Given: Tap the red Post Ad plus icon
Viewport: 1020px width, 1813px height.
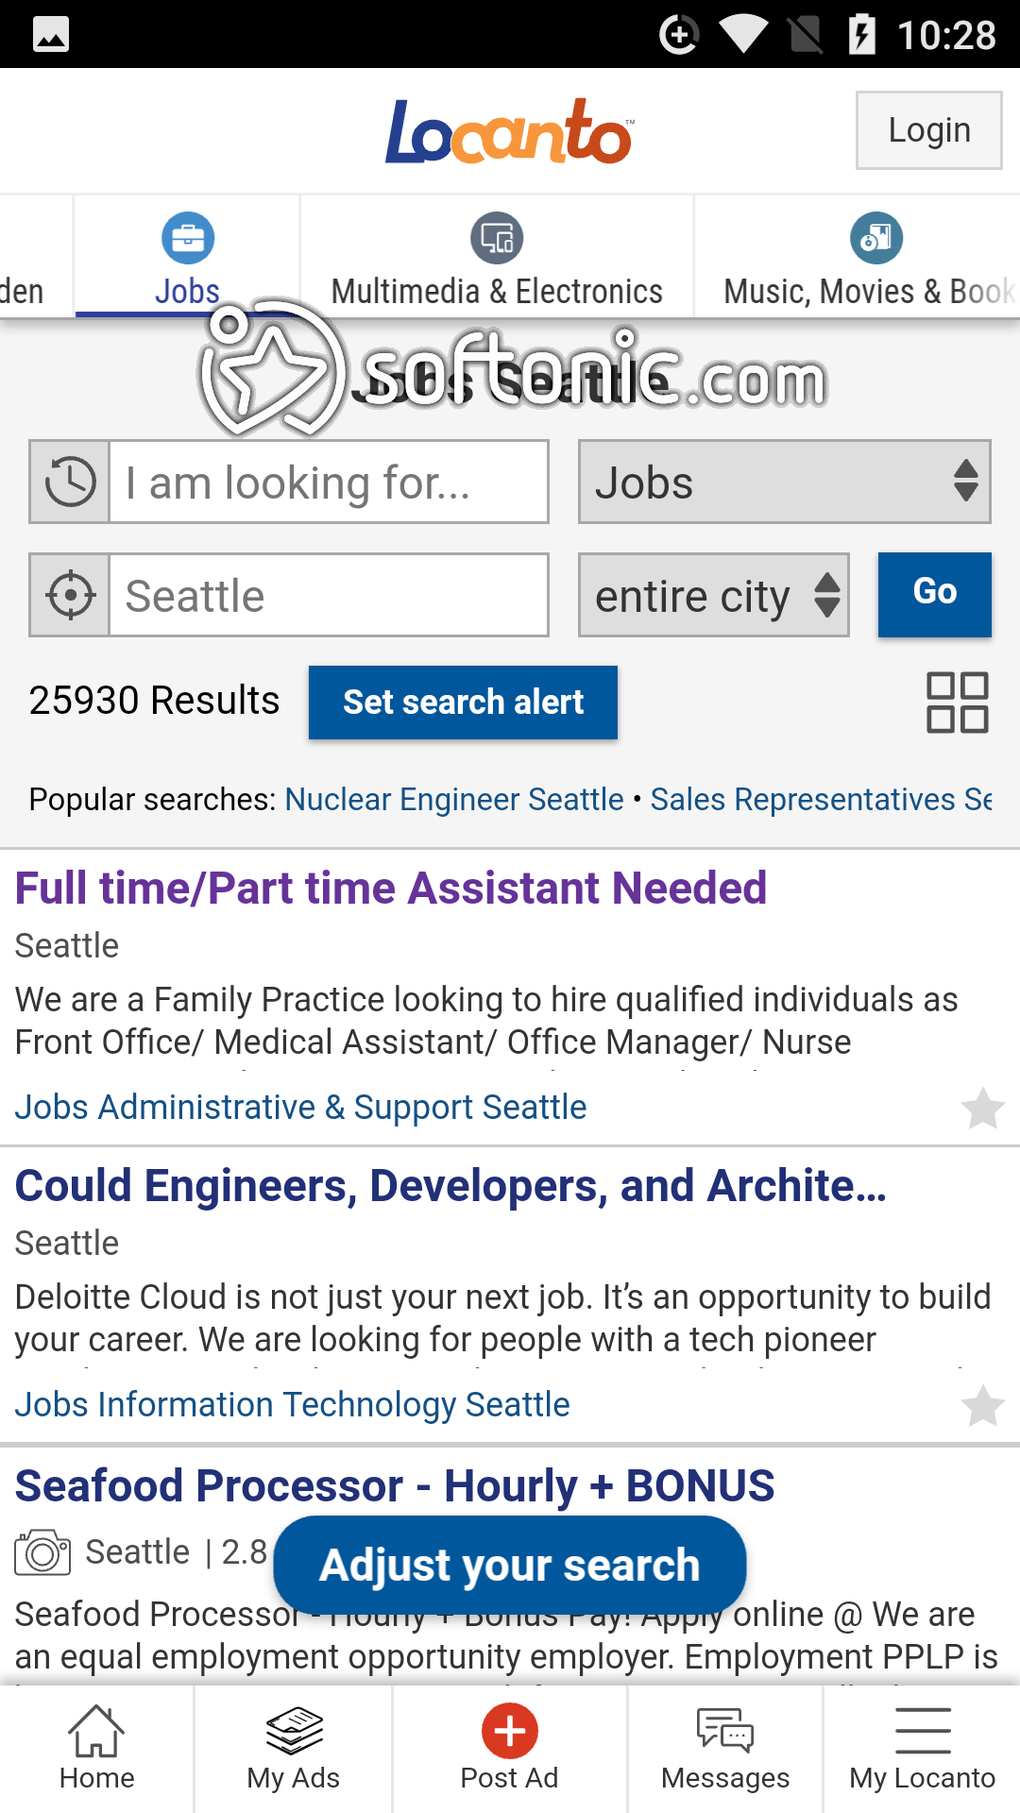Looking at the screenshot, I should point(510,1732).
